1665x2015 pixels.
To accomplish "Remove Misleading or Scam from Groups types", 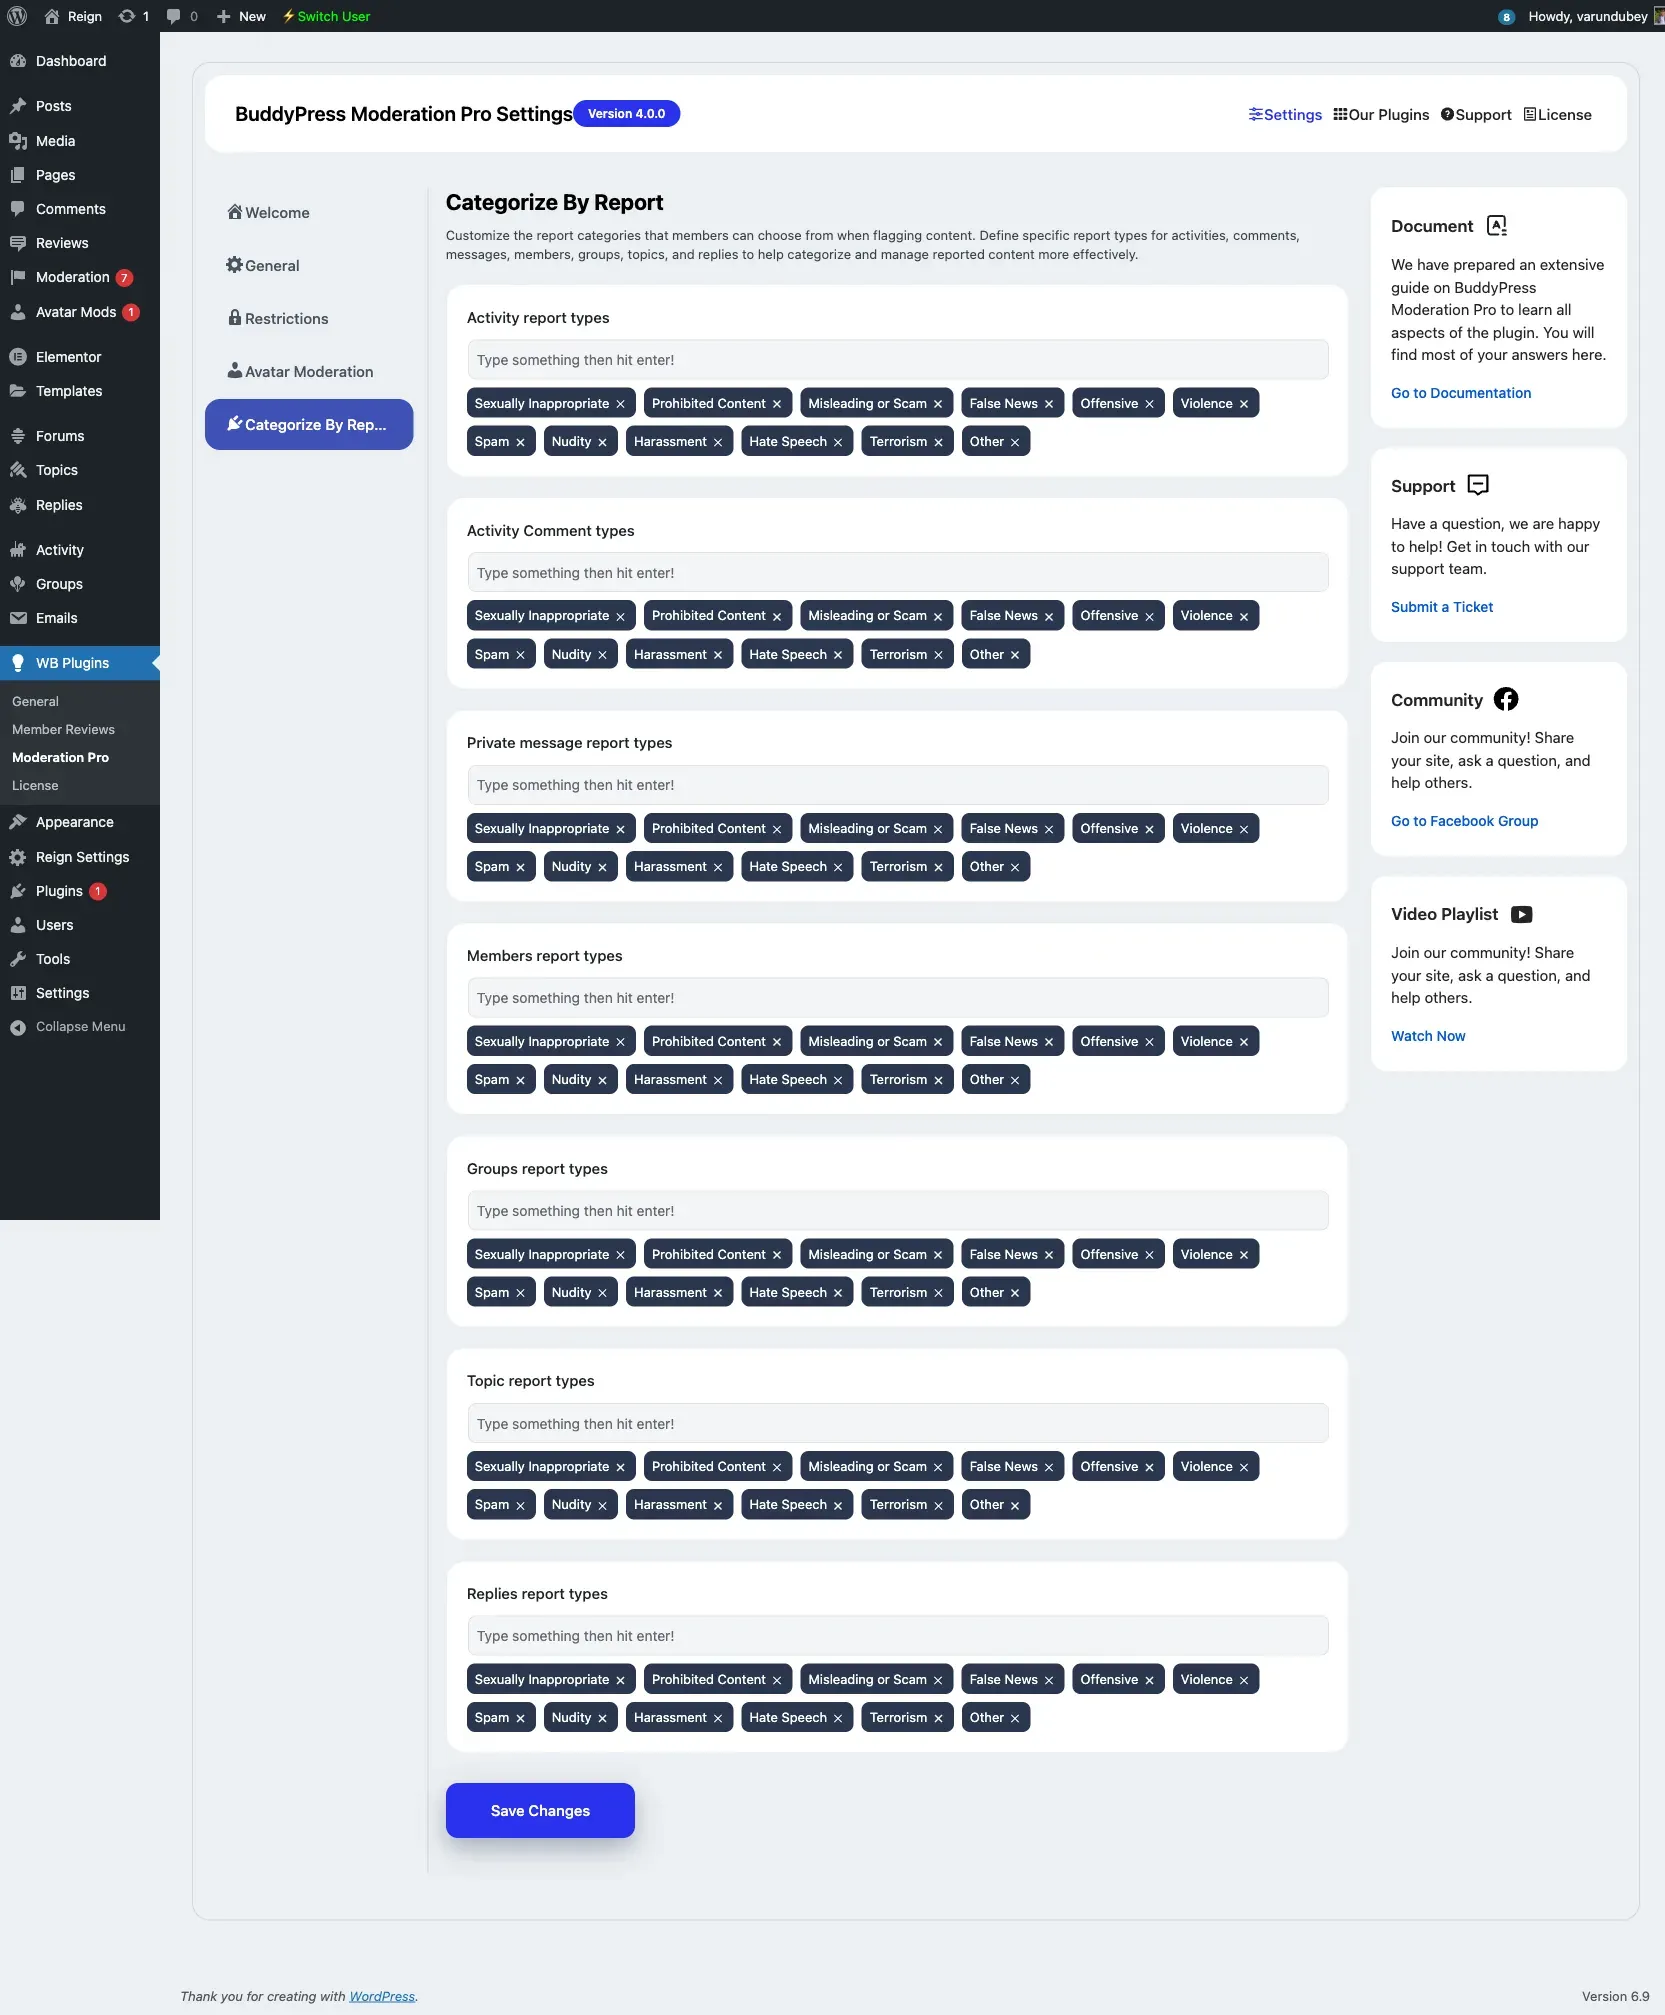I will click(938, 1255).
